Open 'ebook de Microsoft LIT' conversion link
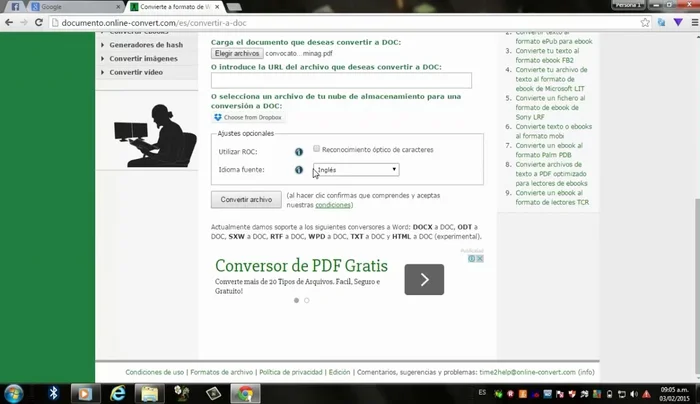700x404 pixels. pos(551,79)
